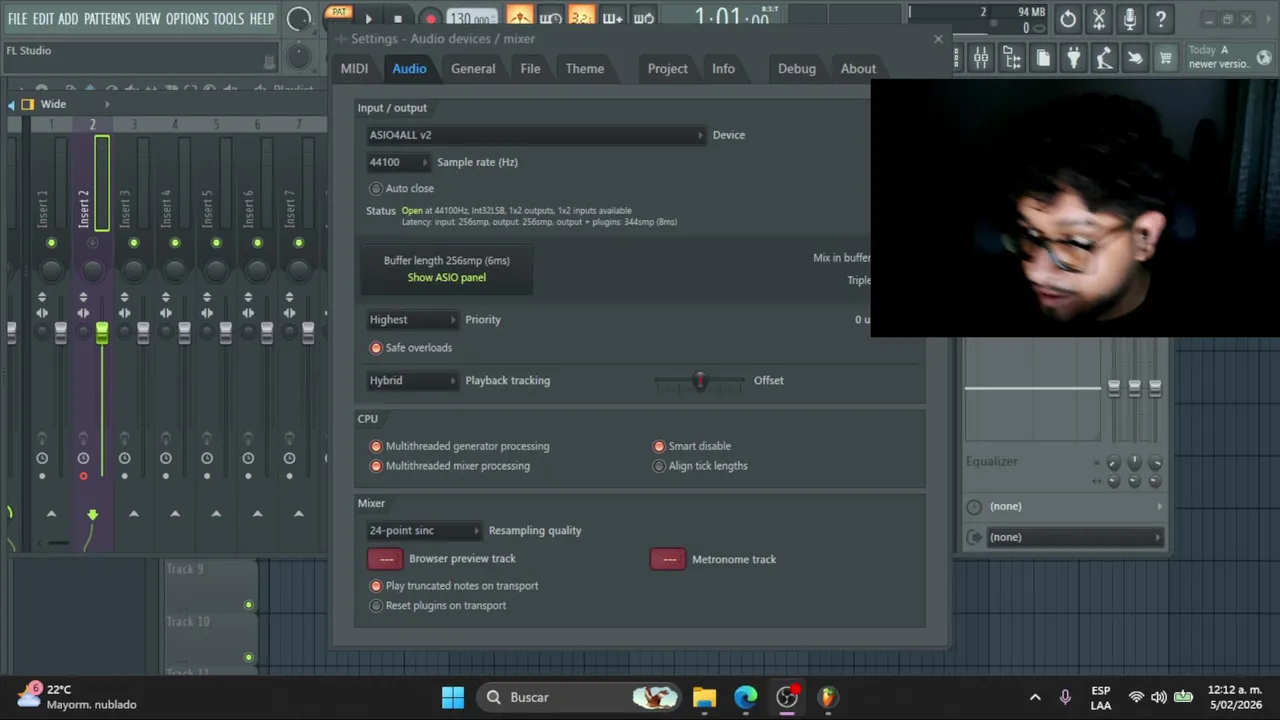This screenshot has height=720, width=1280.
Task: Open the OPTIONS menu
Action: [187, 19]
